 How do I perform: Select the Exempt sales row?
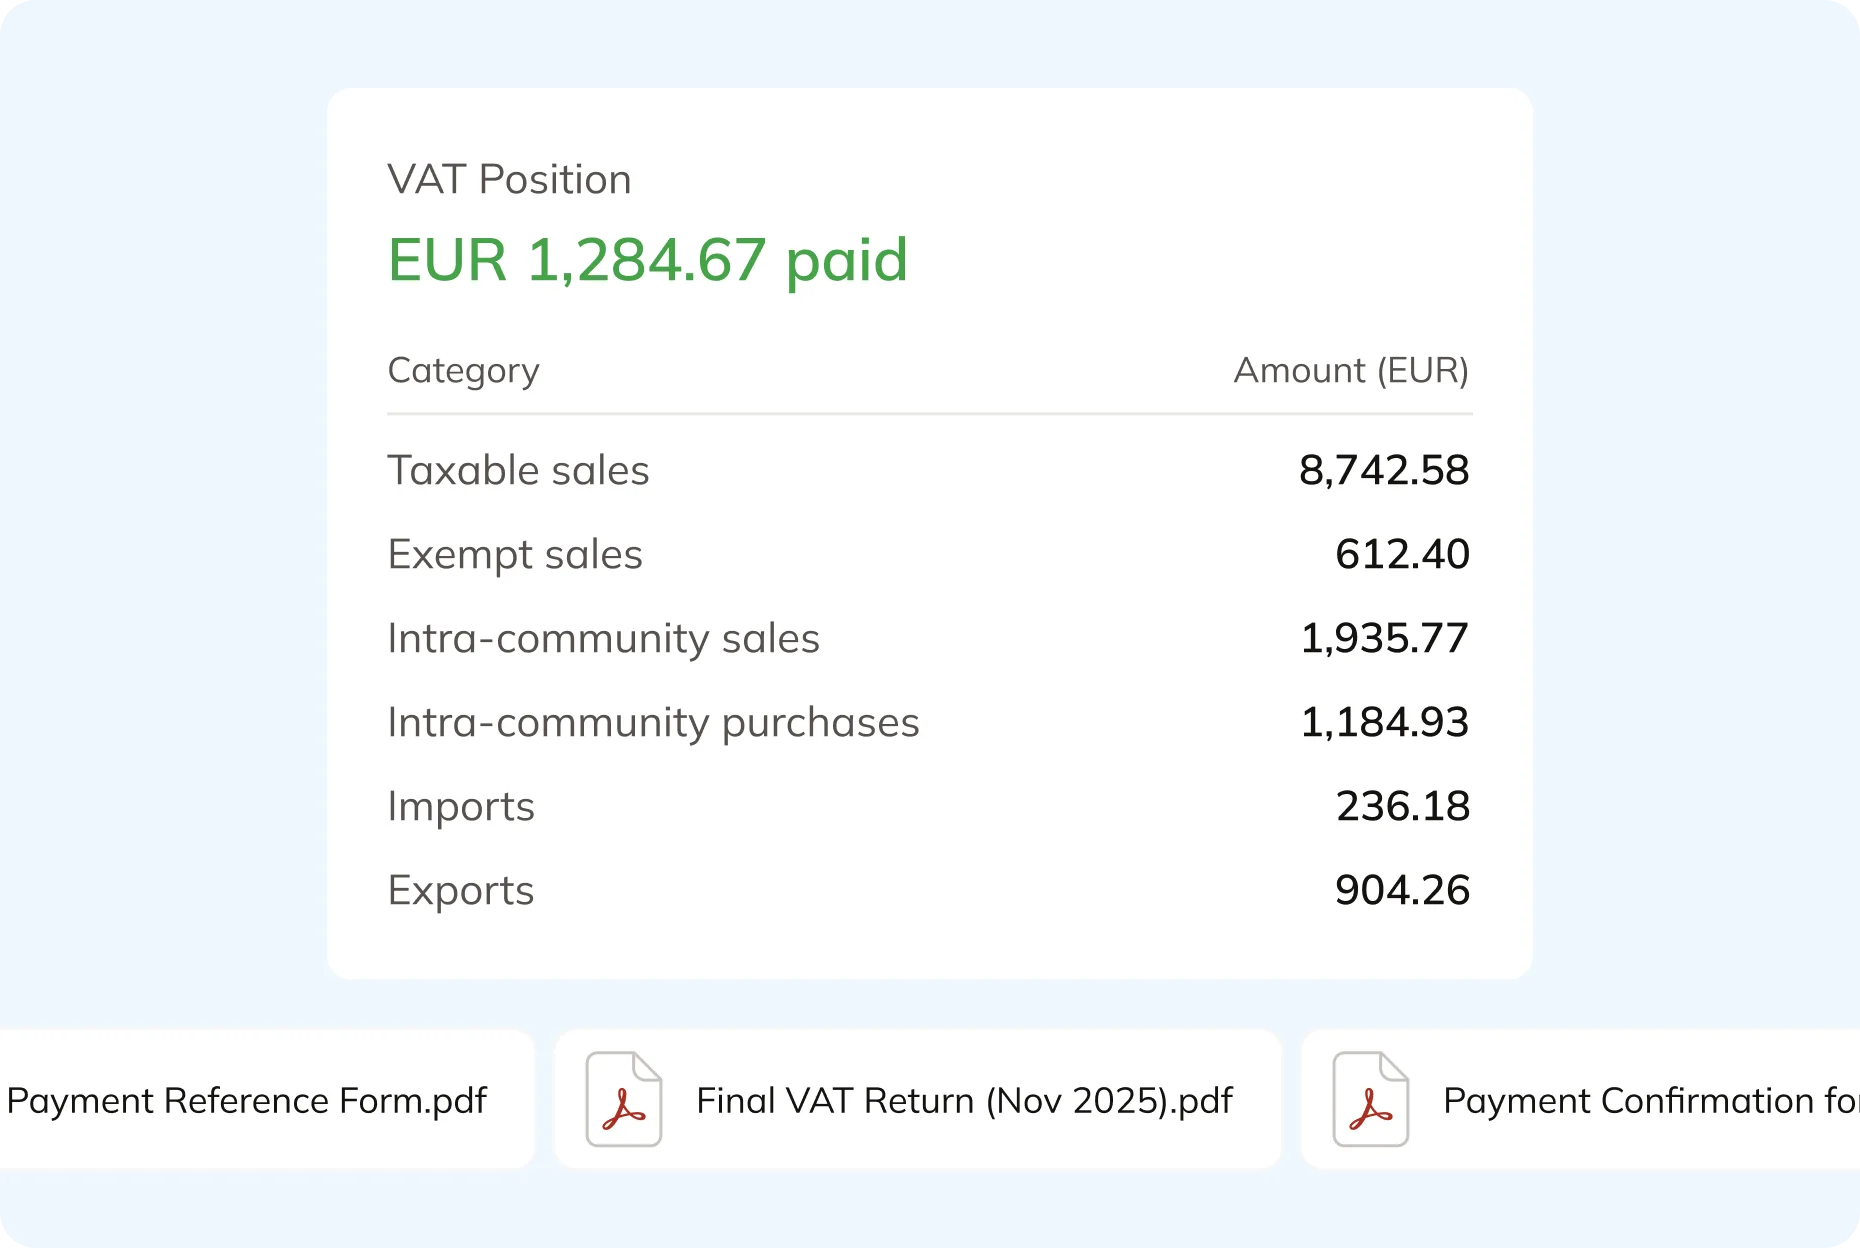coord(515,554)
